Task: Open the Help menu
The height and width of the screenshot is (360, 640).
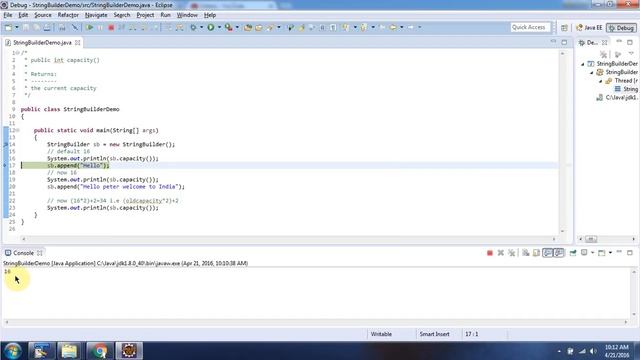Action: click(x=210, y=15)
